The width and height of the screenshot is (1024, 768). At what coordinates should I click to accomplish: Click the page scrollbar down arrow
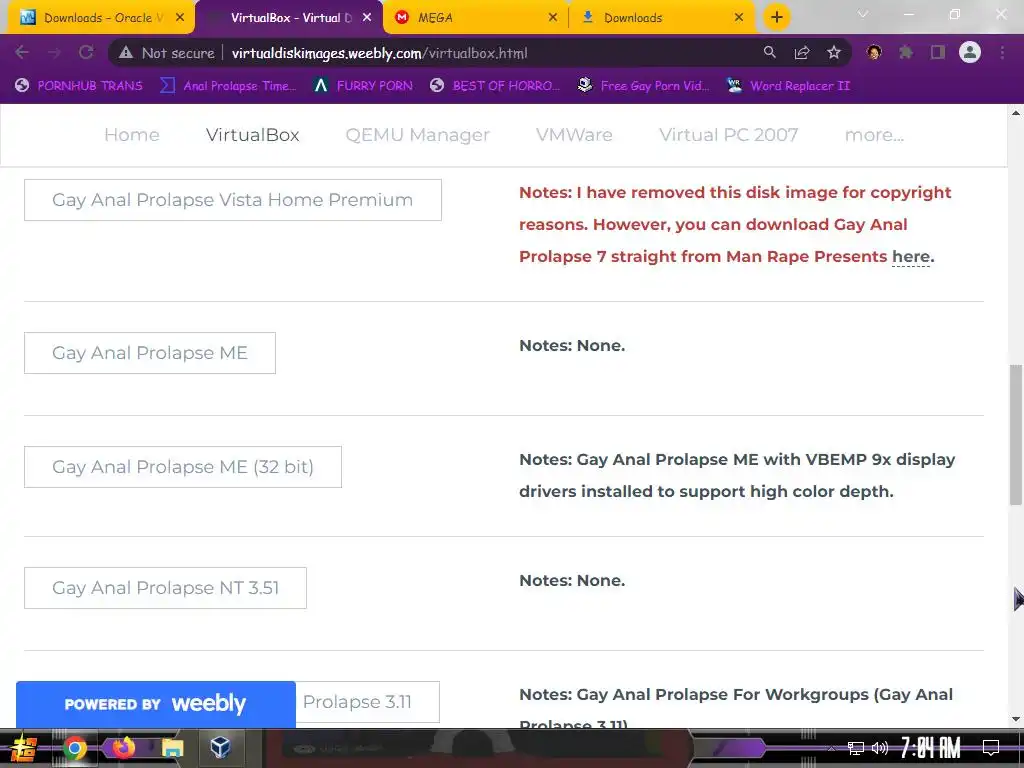(x=1016, y=719)
